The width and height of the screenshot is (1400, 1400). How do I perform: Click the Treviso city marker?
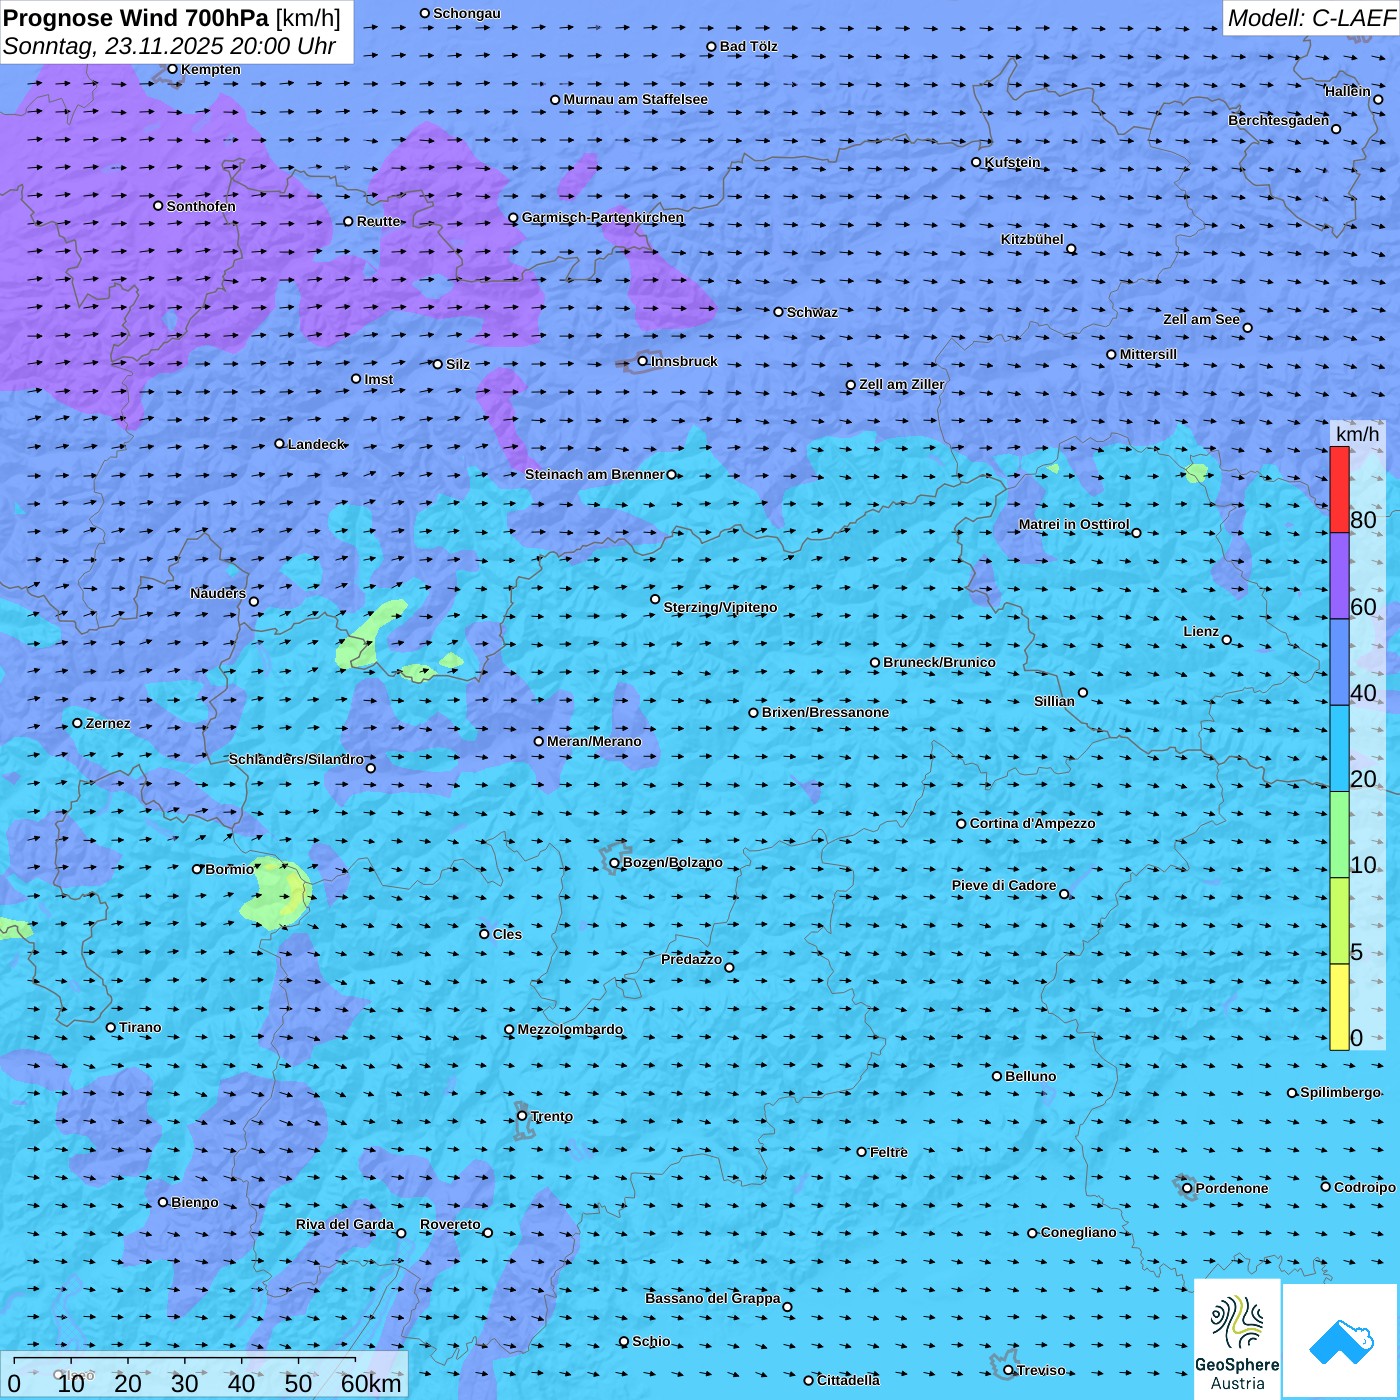tap(1008, 1370)
